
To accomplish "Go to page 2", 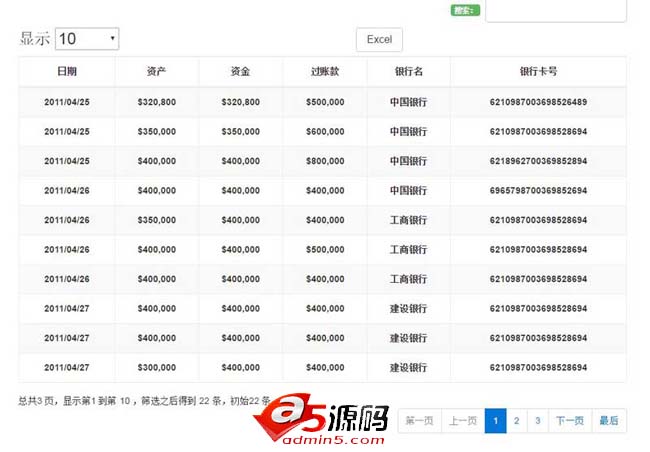I will click(x=517, y=421).
